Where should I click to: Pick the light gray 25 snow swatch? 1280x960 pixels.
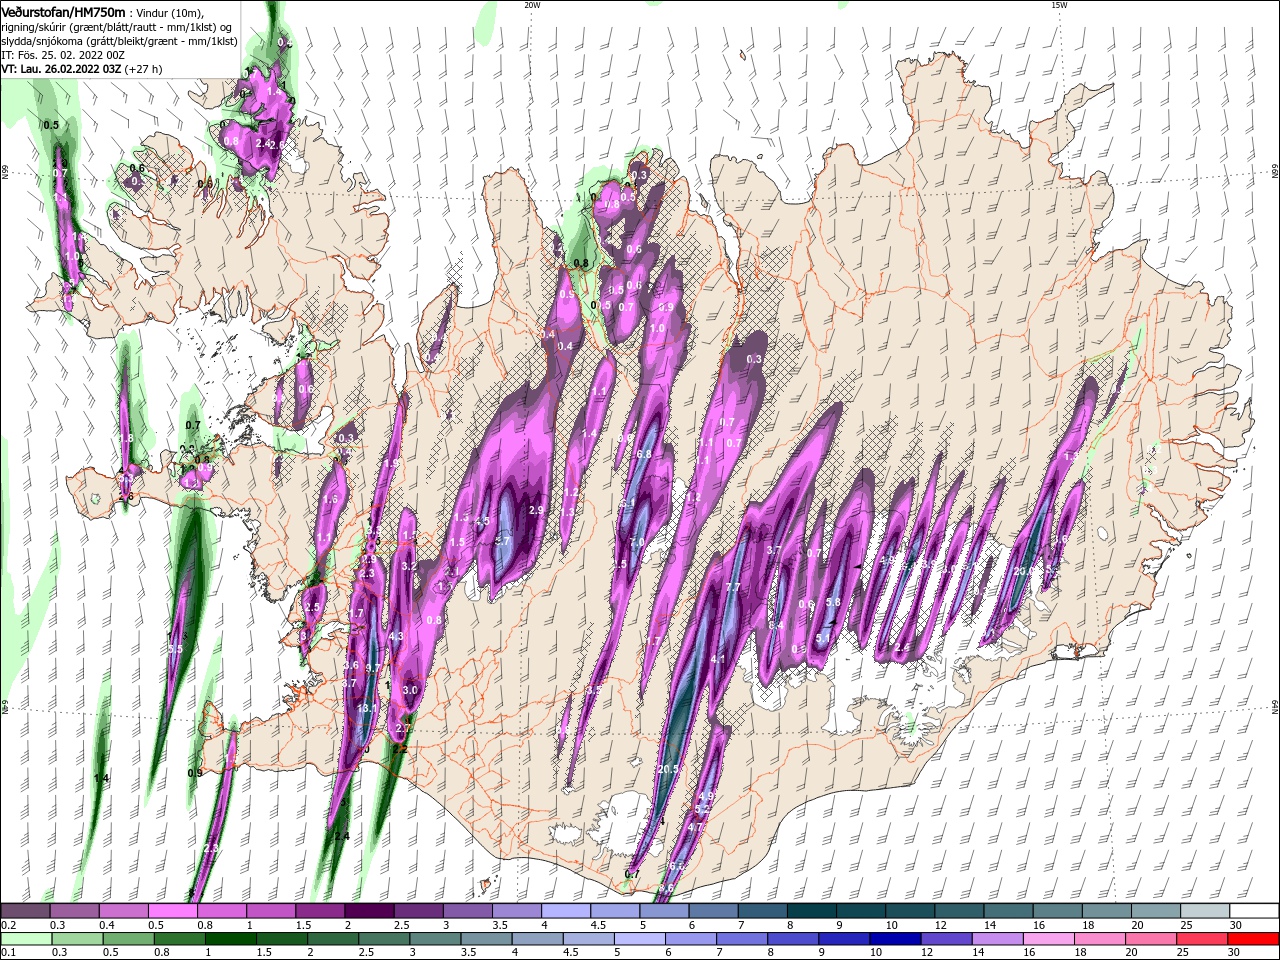click(x=1206, y=912)
